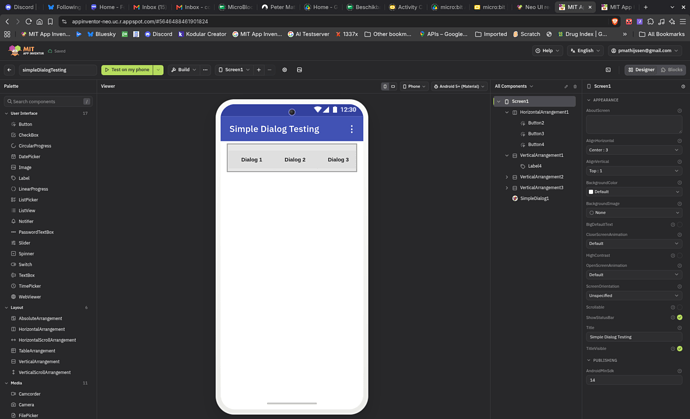This screenshot has width=690, height=419.
Task: Click the help icon next to ScreenOrientation
Action: [679, 287]
